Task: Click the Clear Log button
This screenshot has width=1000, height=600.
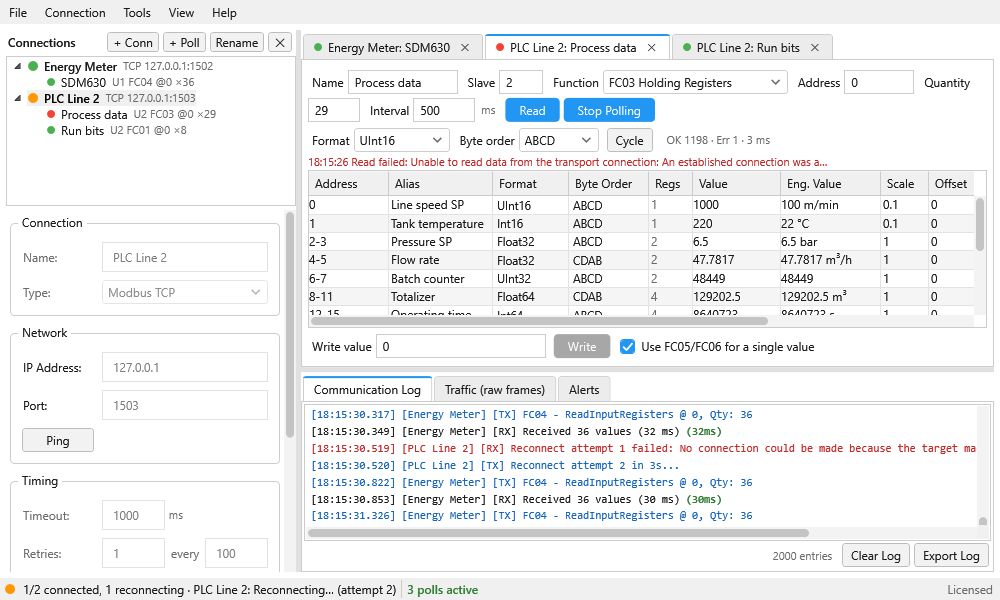Action: 876,556
